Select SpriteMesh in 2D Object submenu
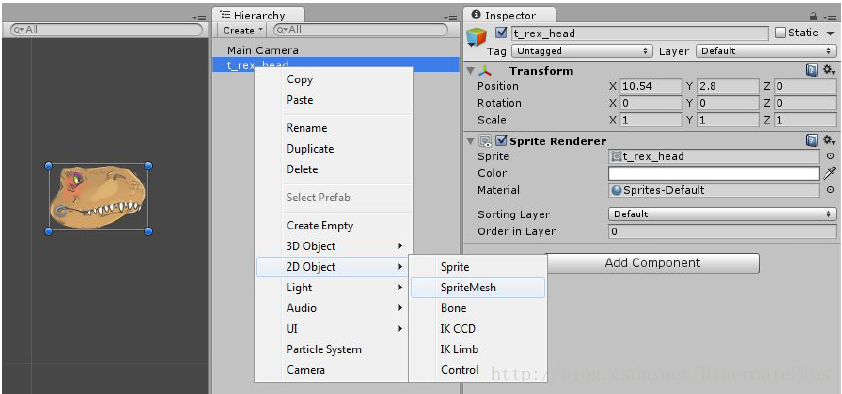The width and height of the screenshot is (842, 394). [478, 287]
